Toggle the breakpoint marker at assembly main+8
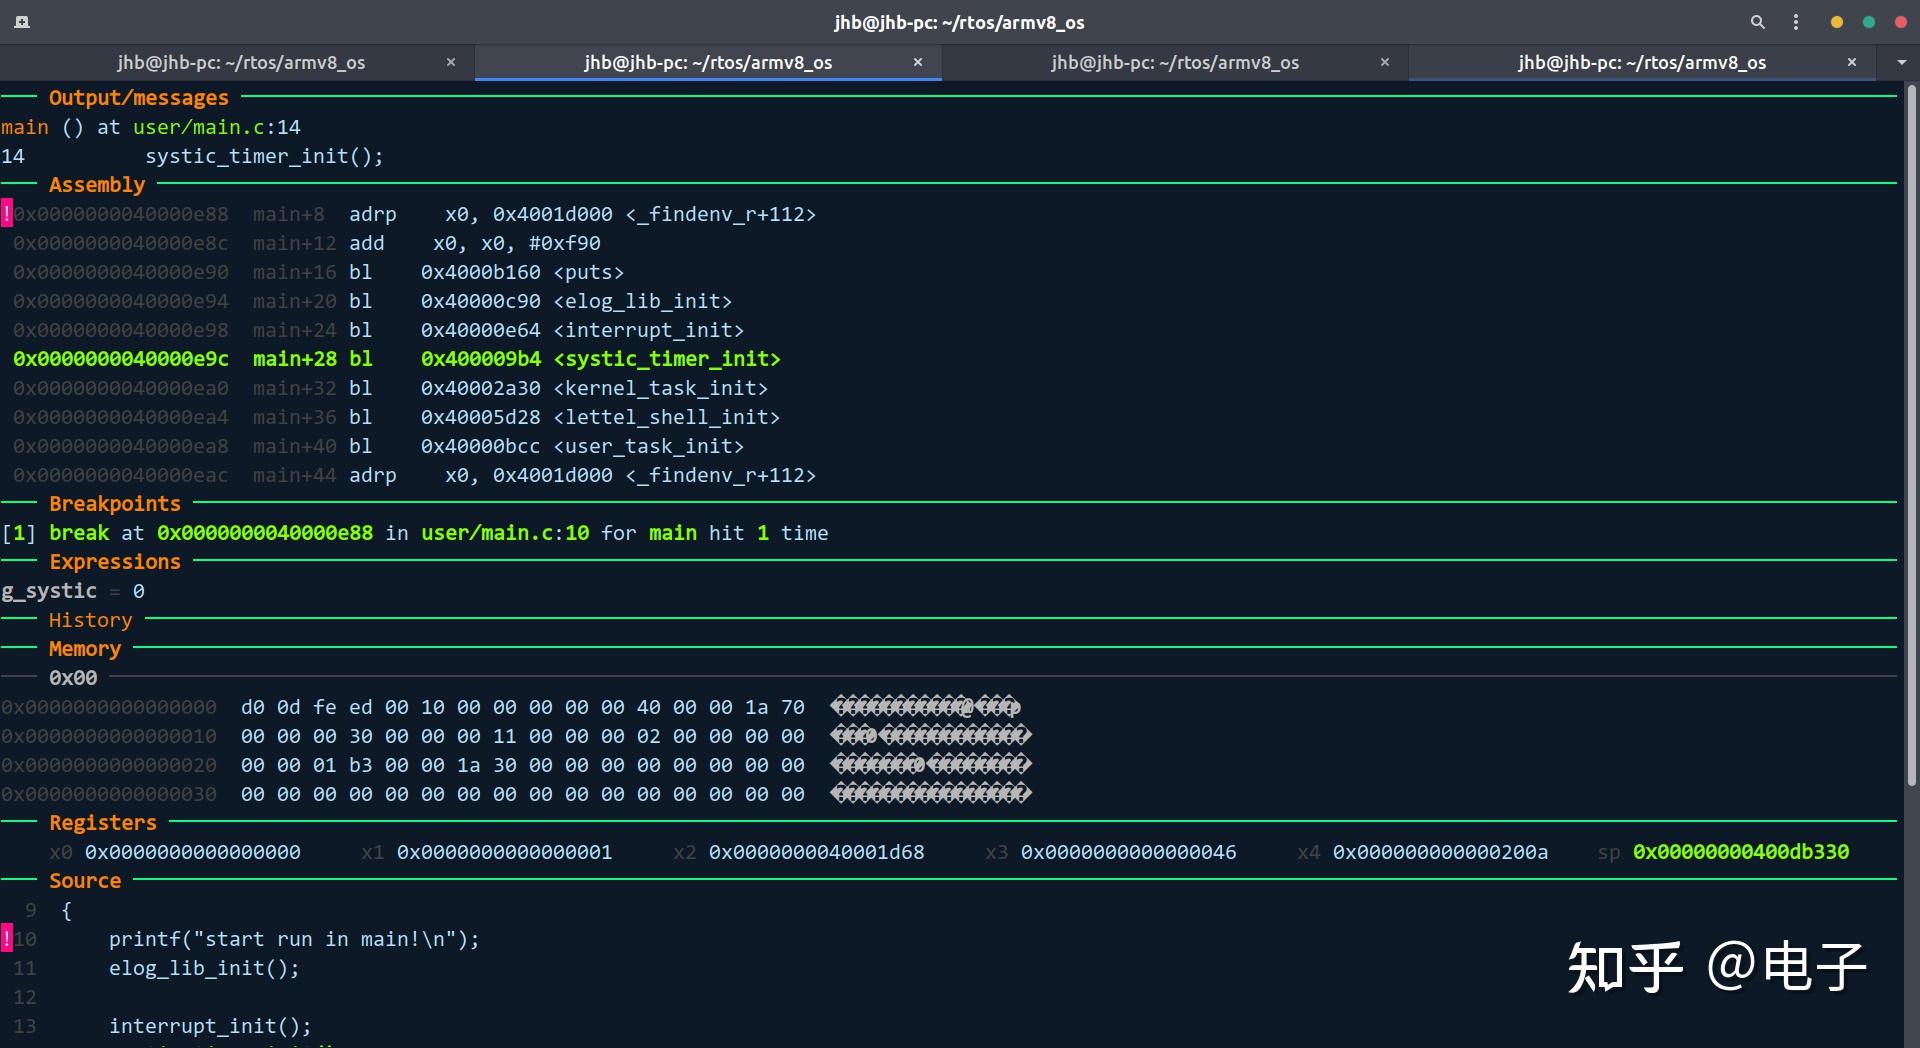The height and width of the screenshot is (1048, 1920). click(7, 213)
